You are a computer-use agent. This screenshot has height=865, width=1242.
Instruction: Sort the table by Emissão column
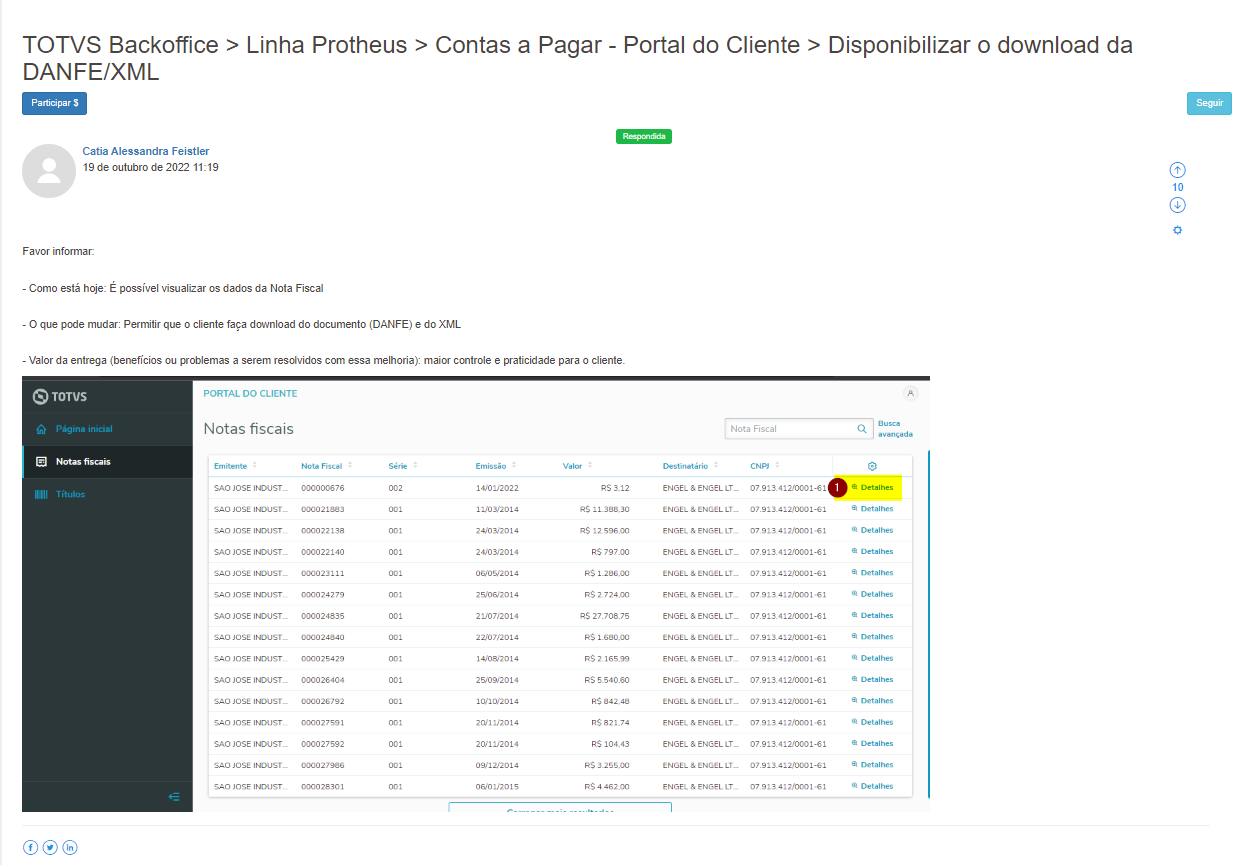point(497,466)
